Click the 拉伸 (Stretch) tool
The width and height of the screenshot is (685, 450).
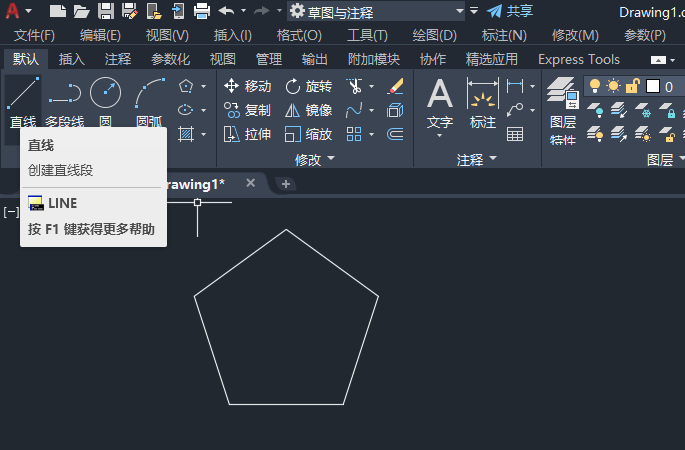tap(247, 134)
